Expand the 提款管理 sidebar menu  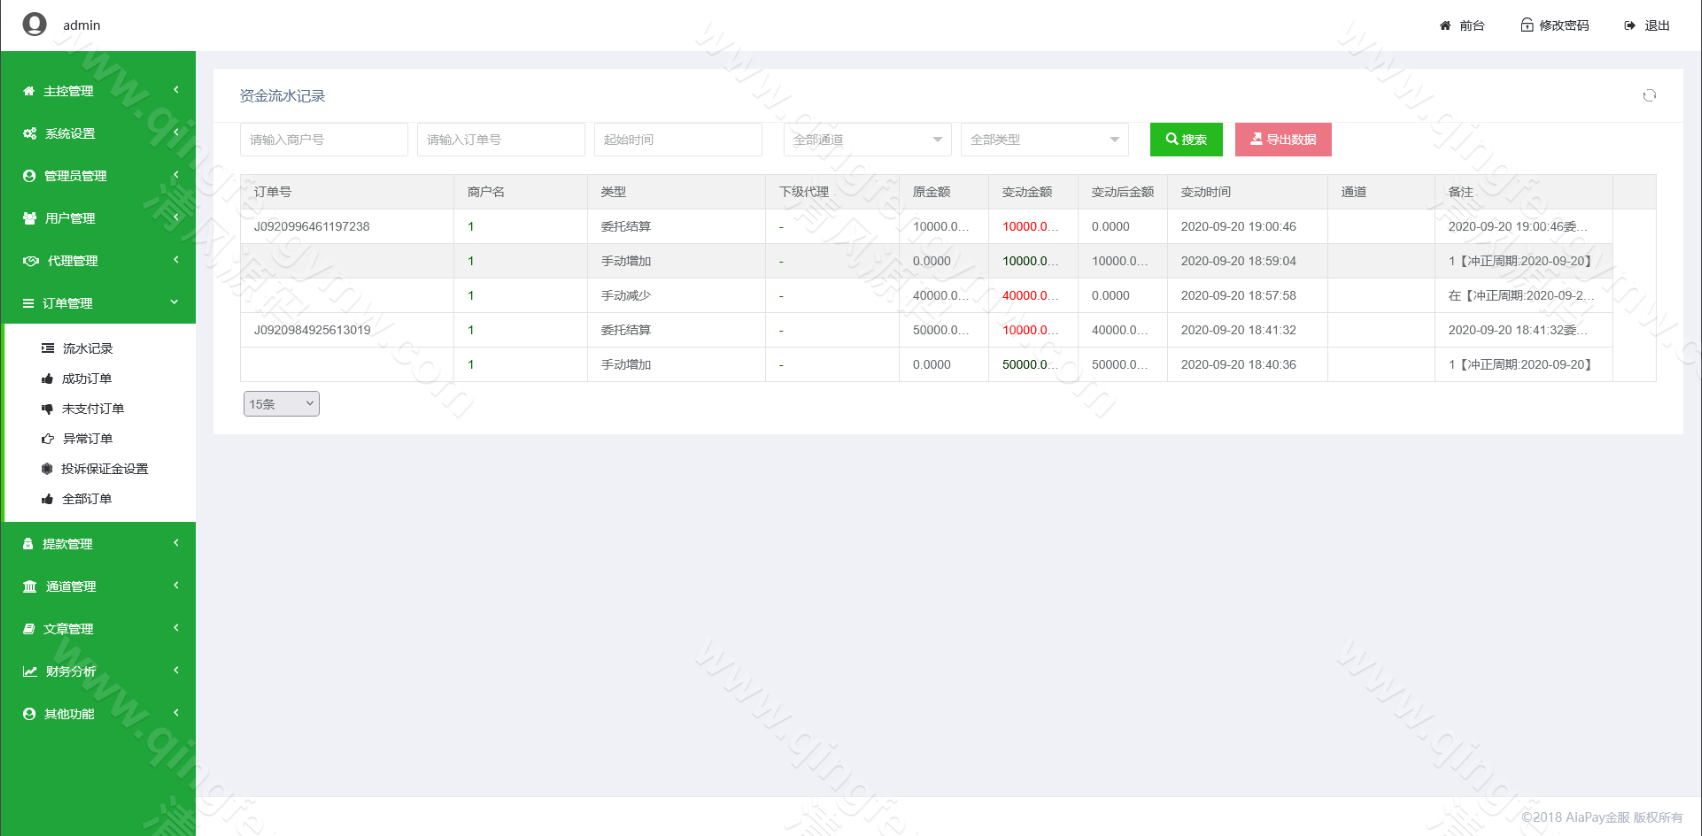(98, 544)
